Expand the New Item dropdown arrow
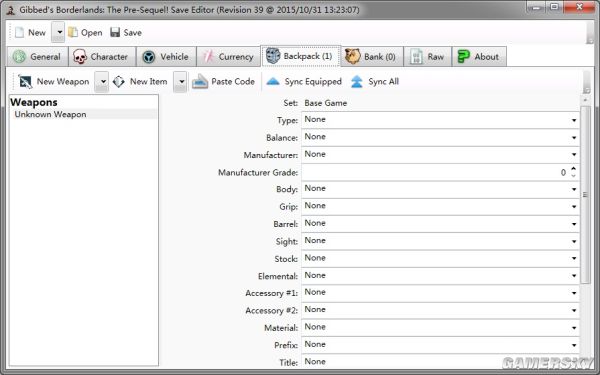This screenshot has height=375, width=600. [181, 82]
